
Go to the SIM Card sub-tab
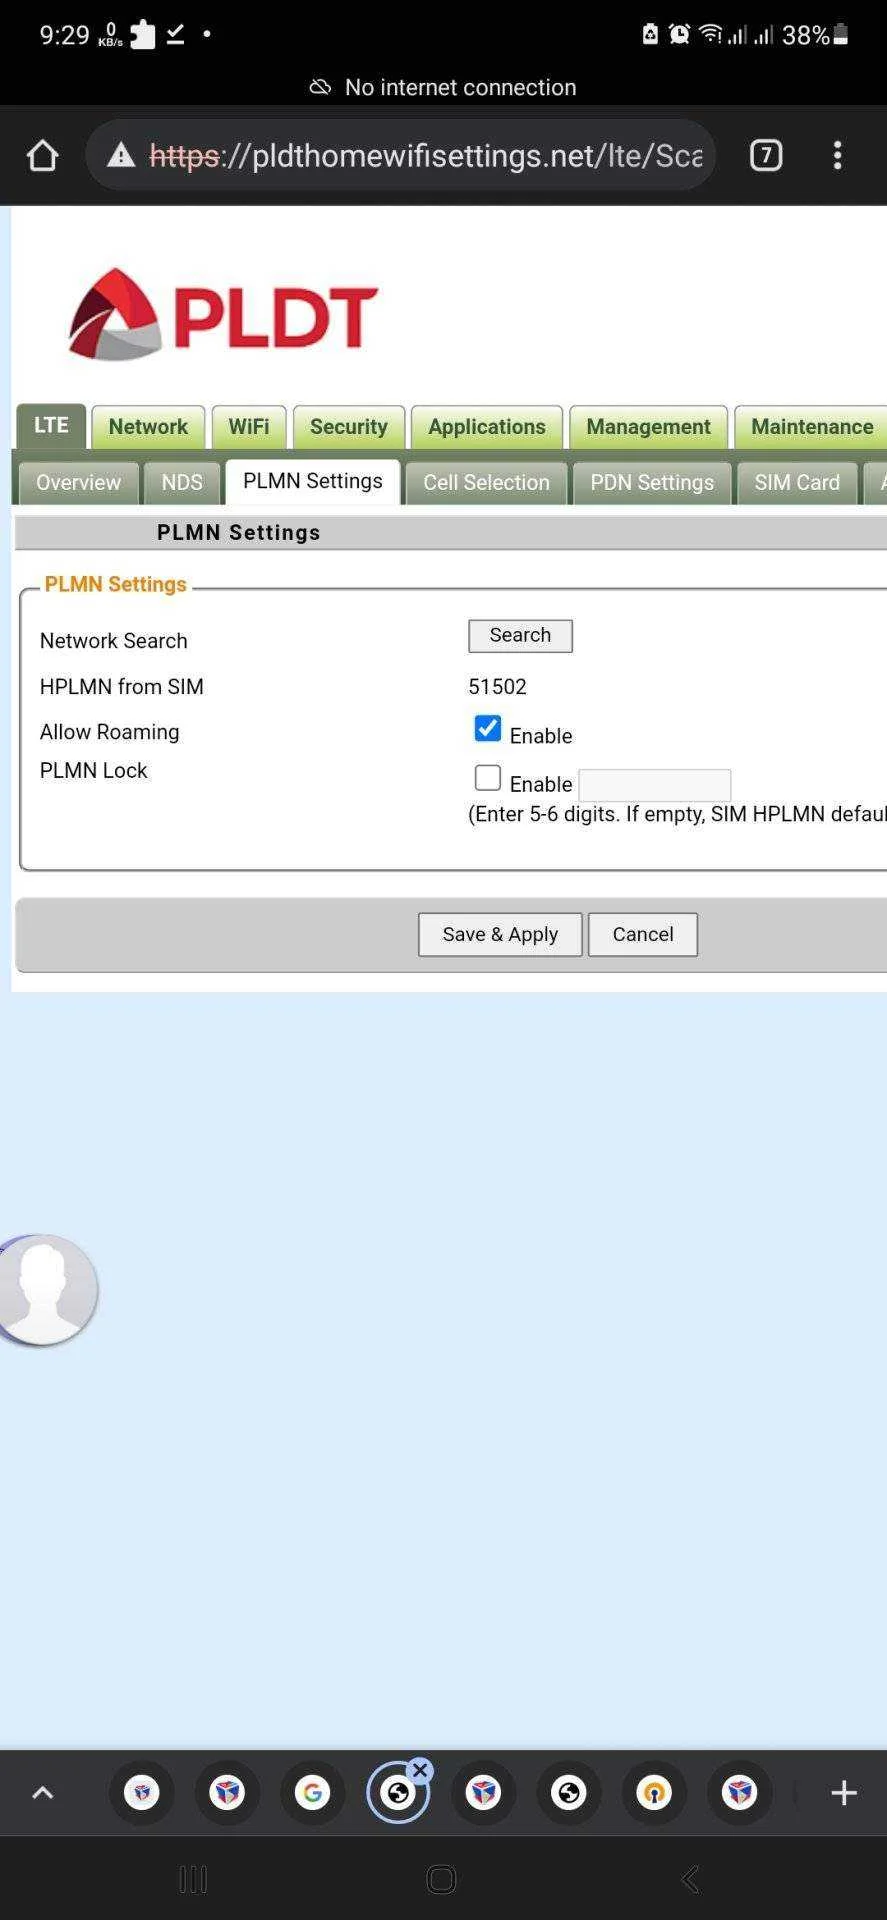(x=797, y=483)
